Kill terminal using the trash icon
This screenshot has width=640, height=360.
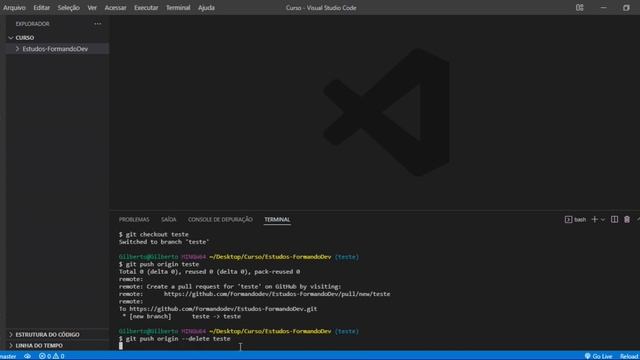(627, 220)
